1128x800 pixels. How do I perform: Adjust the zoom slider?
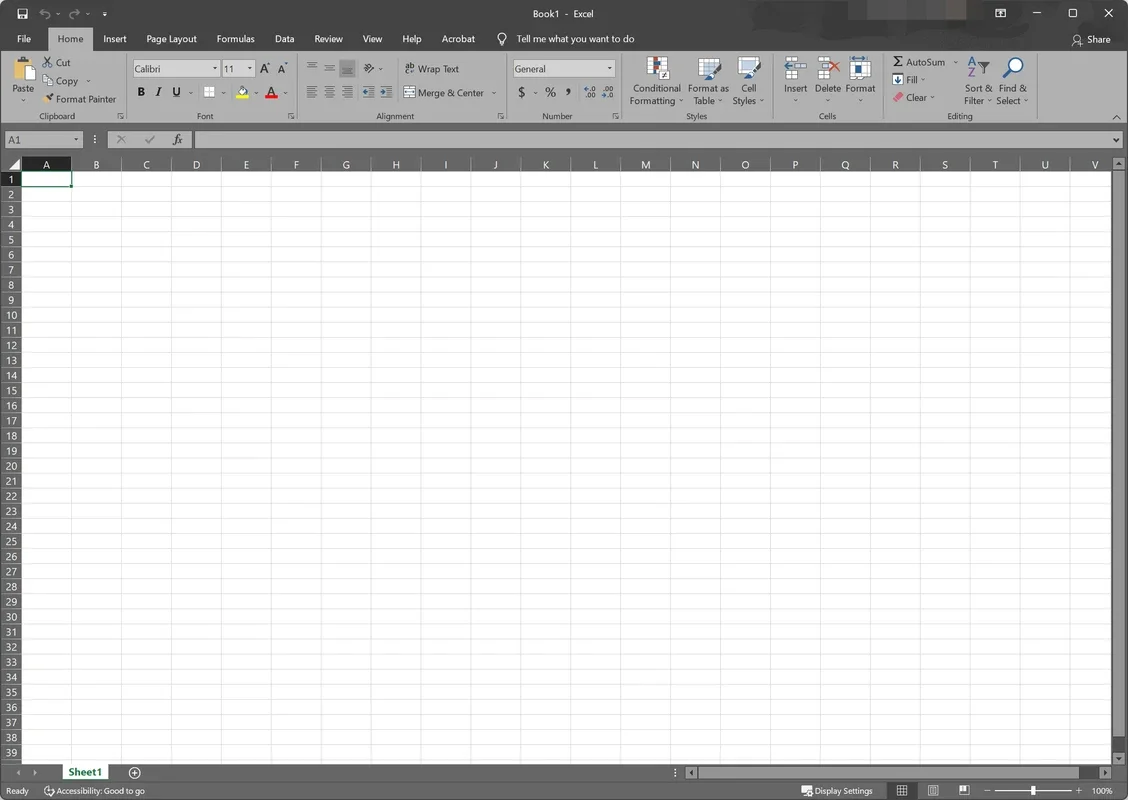point(1033,790)
